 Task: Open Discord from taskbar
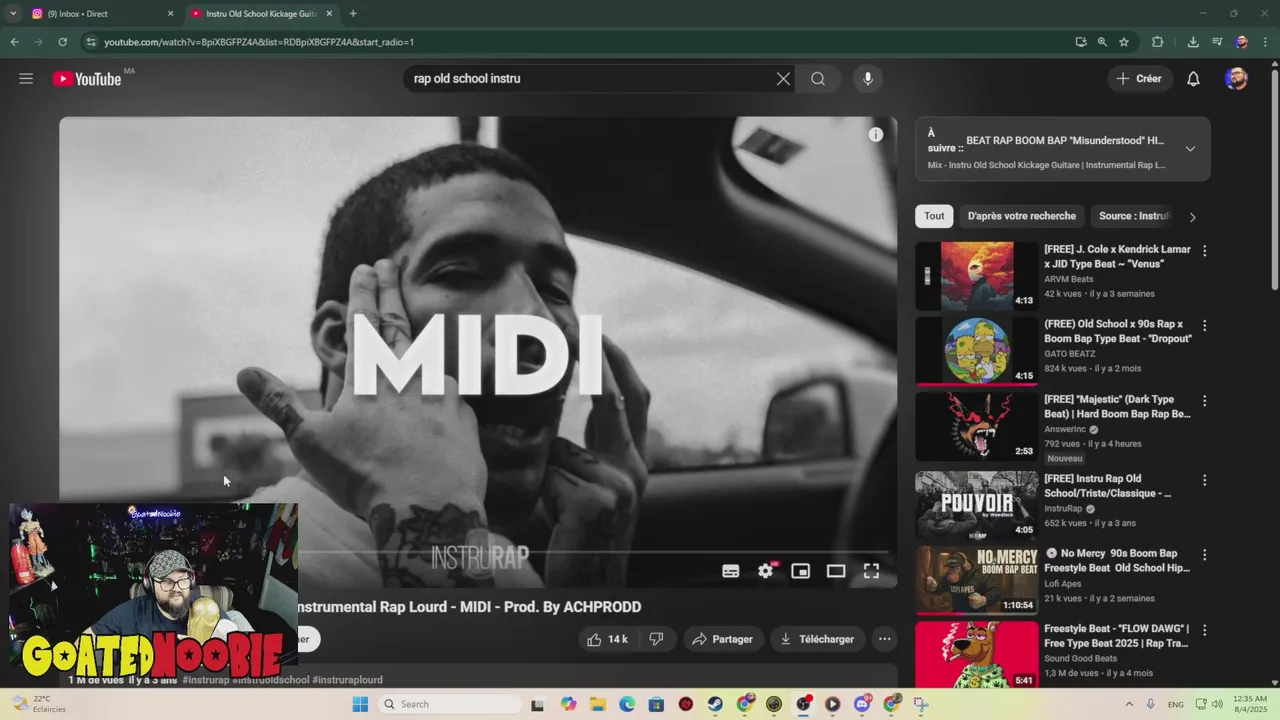click(862, 704)
